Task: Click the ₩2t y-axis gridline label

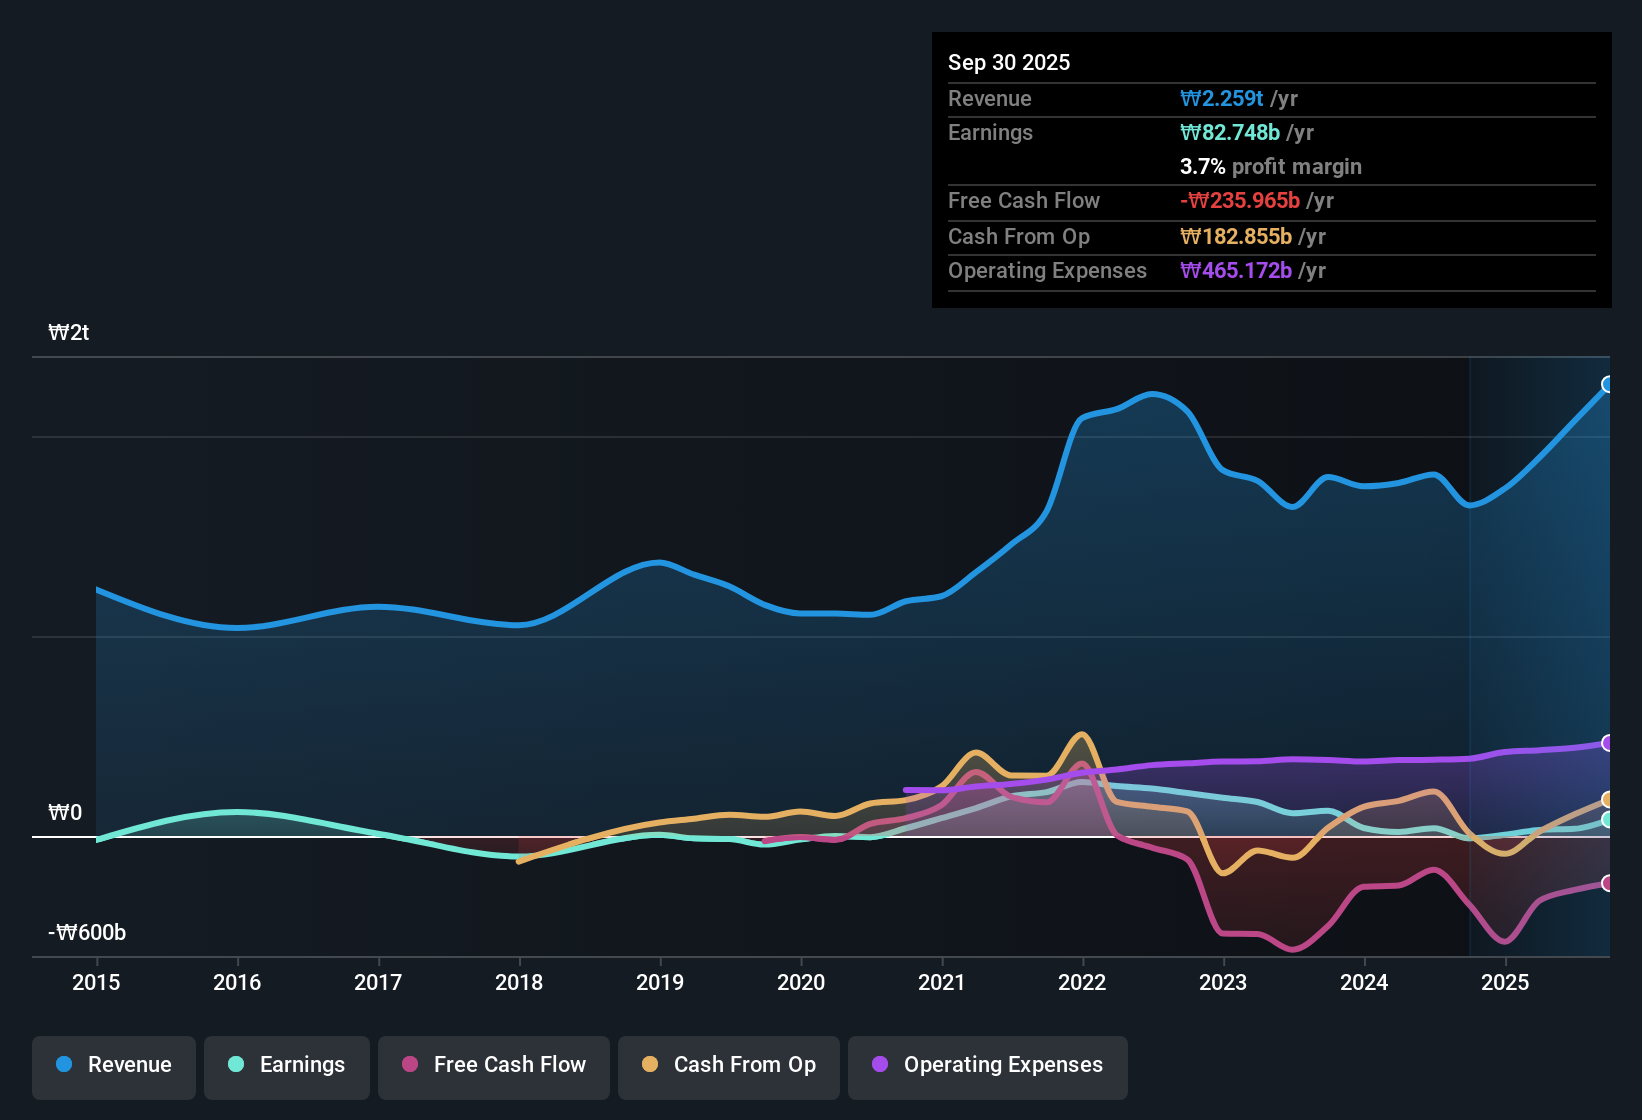Action: click(70, 331)
